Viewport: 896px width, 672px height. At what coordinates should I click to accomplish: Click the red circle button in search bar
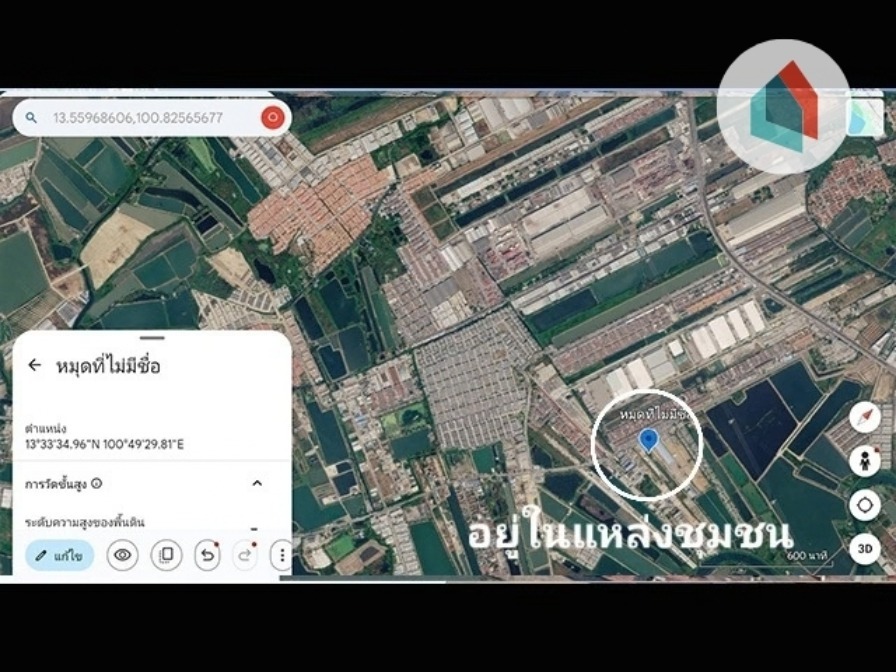click(273, 118)
